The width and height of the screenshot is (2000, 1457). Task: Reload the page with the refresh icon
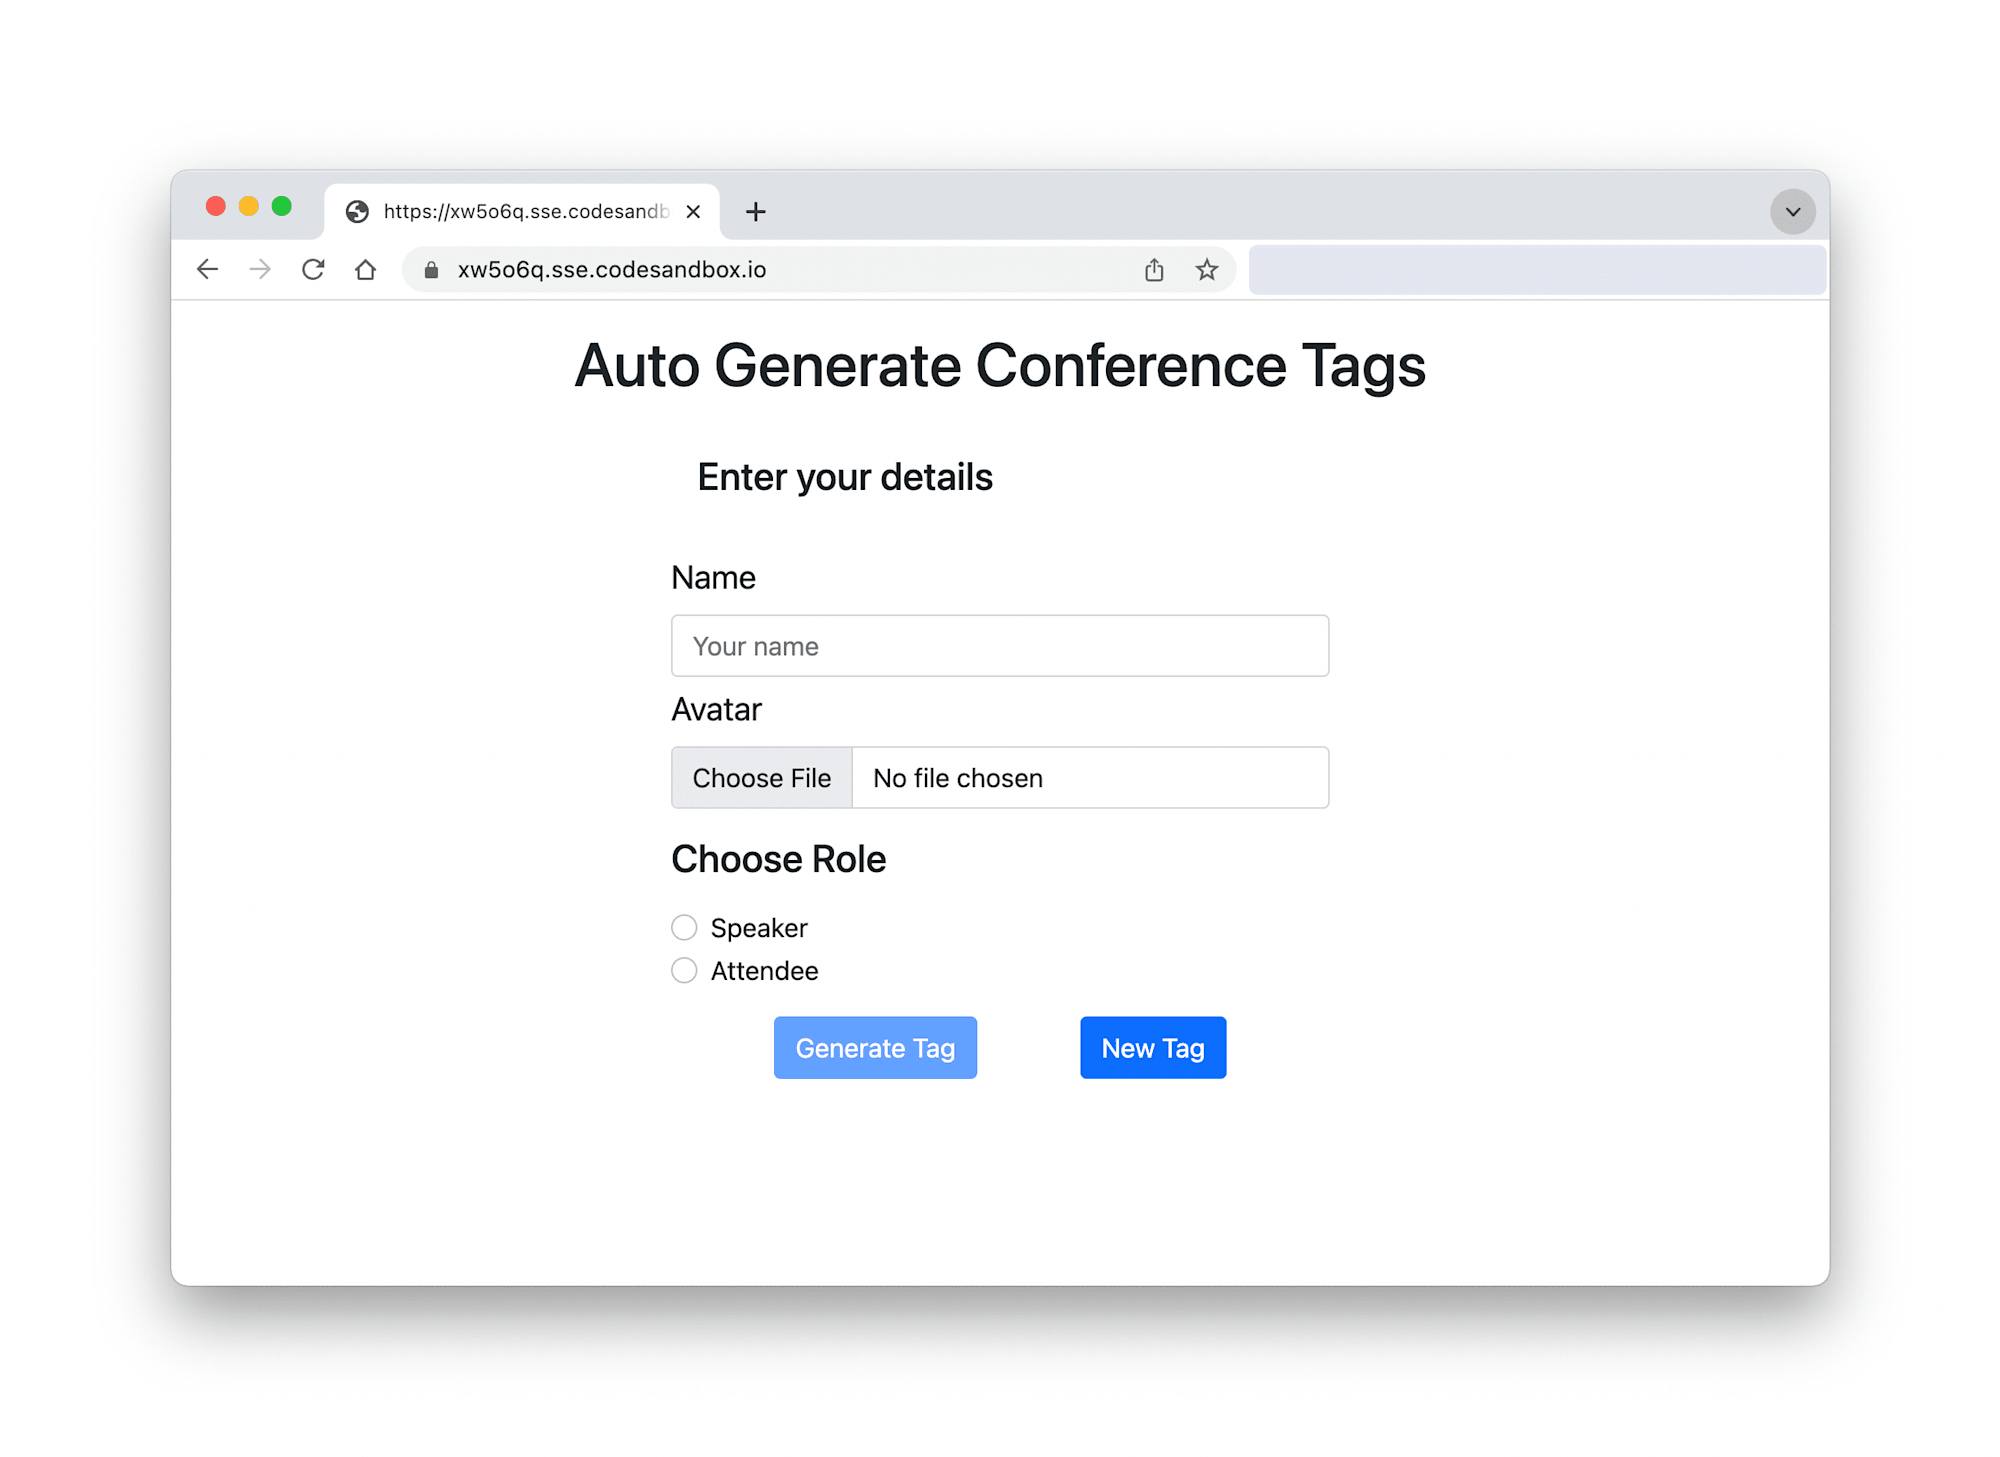[x=313, y=269]
